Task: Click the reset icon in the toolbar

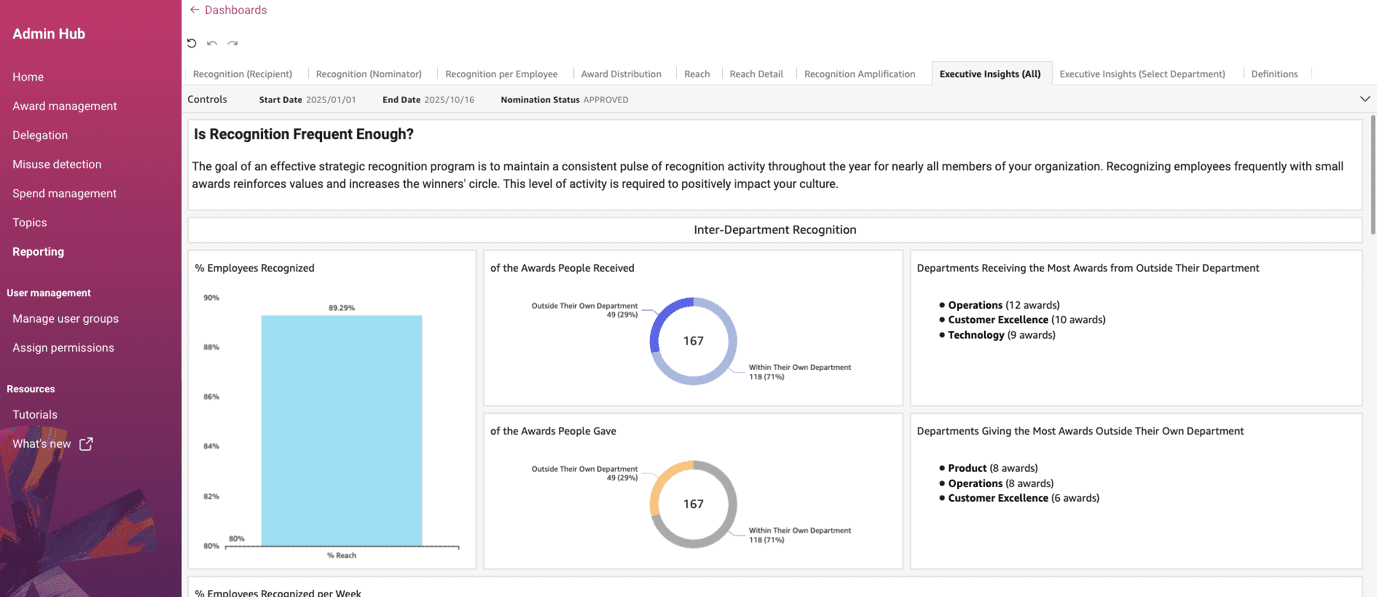Action: pyautogui.click(x=192, y=43)
